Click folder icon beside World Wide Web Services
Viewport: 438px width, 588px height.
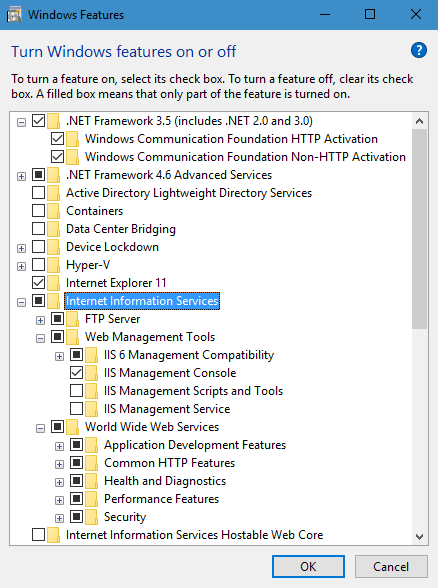coord(72,427)
